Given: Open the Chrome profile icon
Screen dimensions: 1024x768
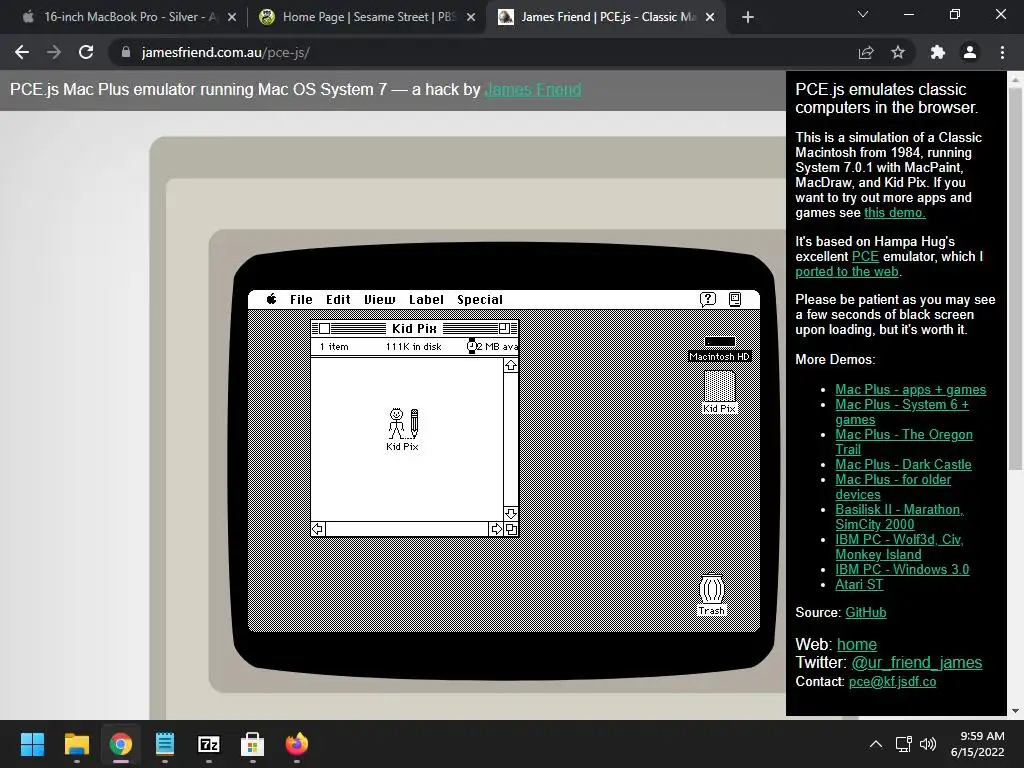Looking at the screenshot, I should (970, 52).
